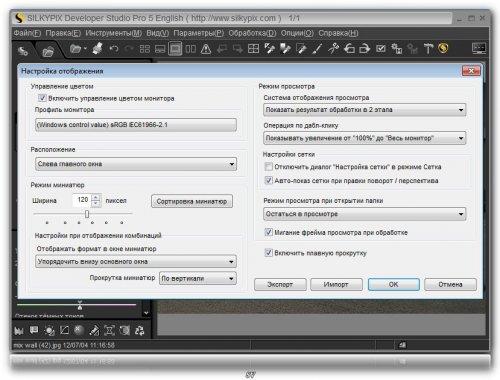Rotate image right with toolbar icon
Viewport: 500px width, 380px height.
click(364, 49)
